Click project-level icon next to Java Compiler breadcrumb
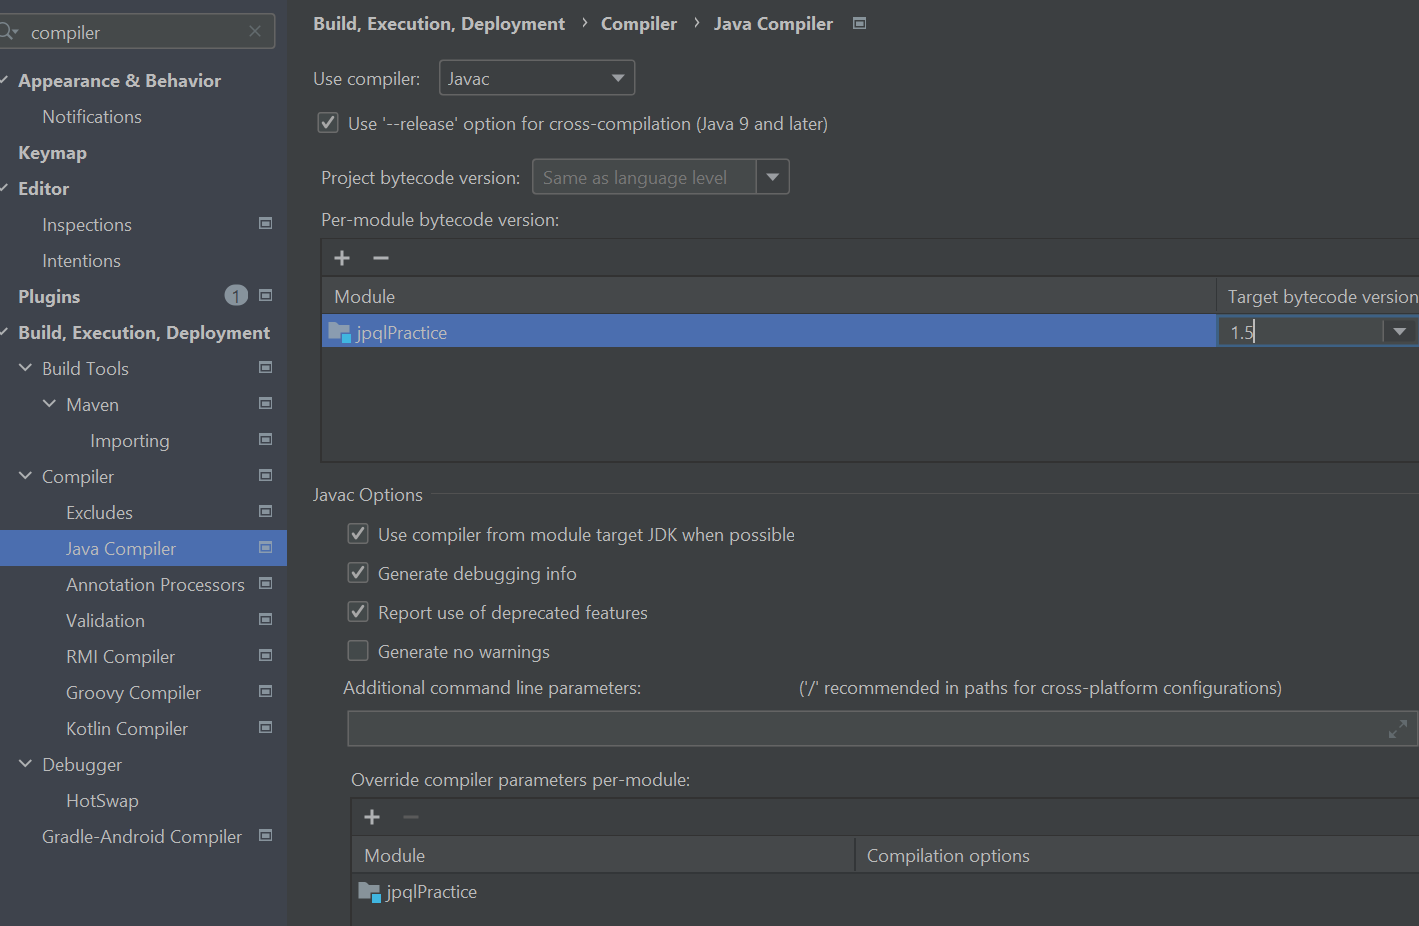The image size is (1419, 926). click(x=859, y=23)
